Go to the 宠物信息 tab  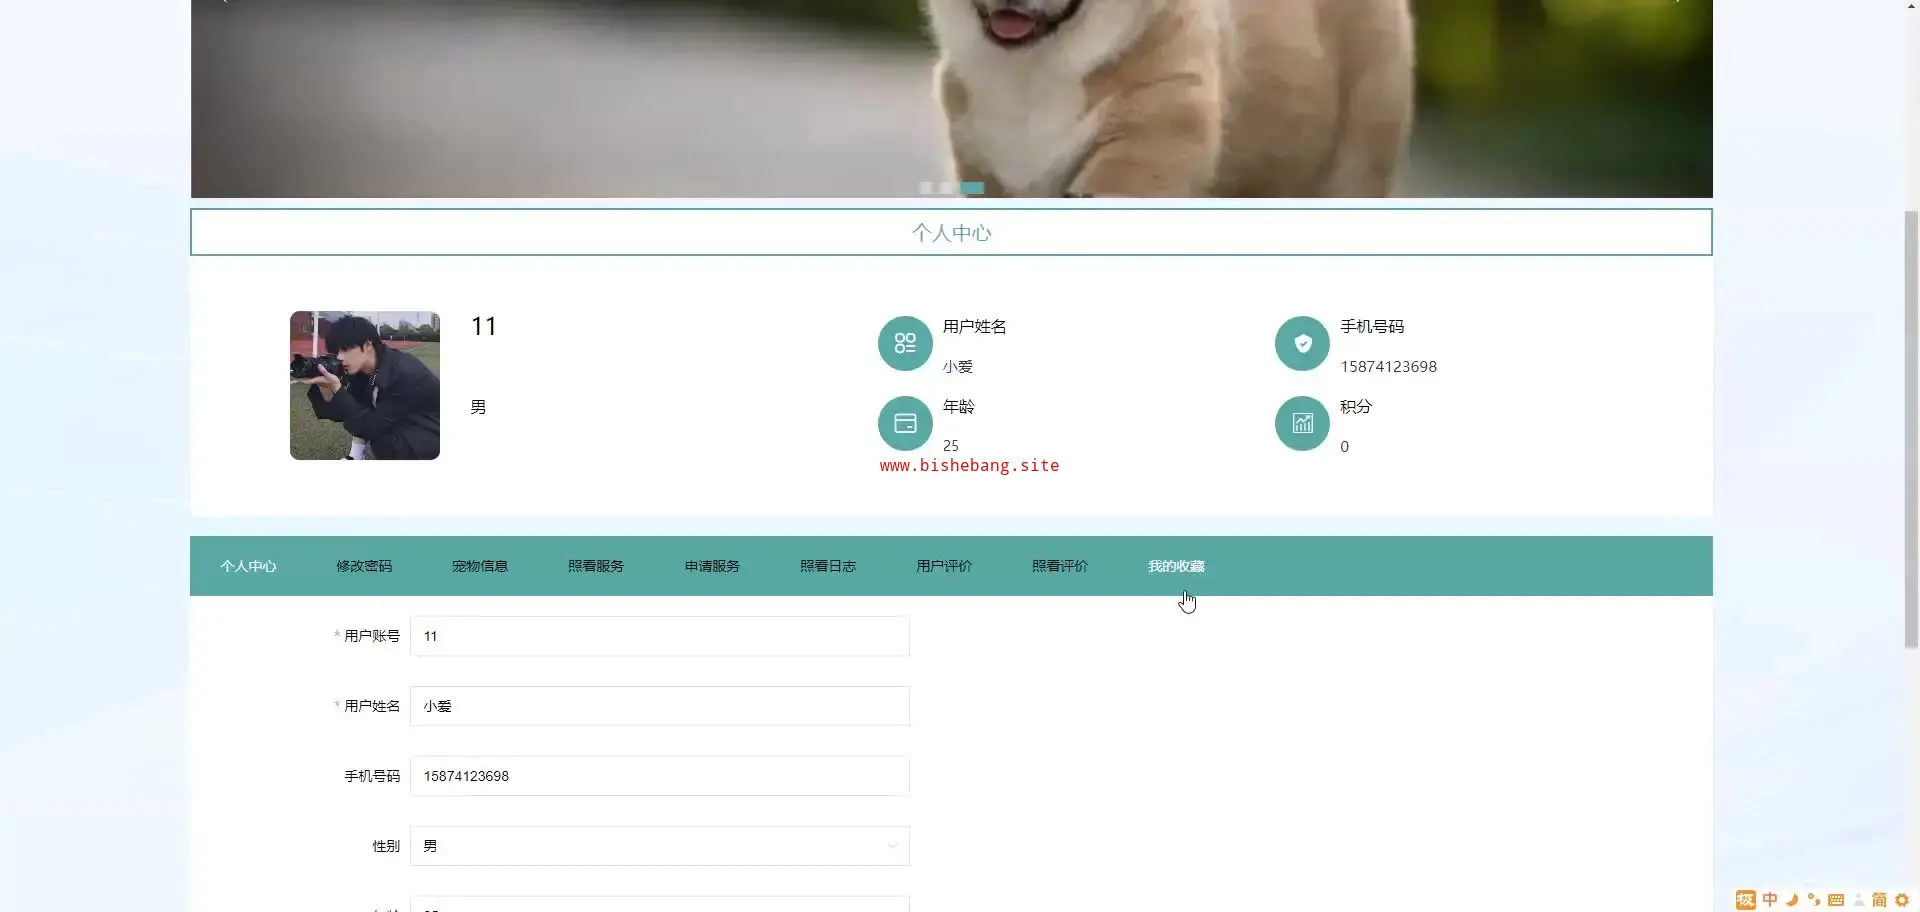click(x=480, y=566)
